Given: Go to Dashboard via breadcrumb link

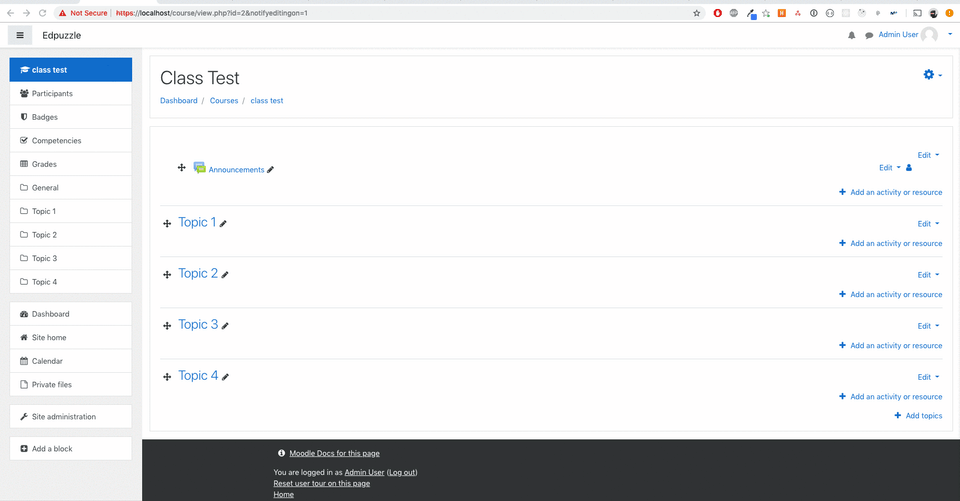Looking at the screenshot, I should coord(178,101).
